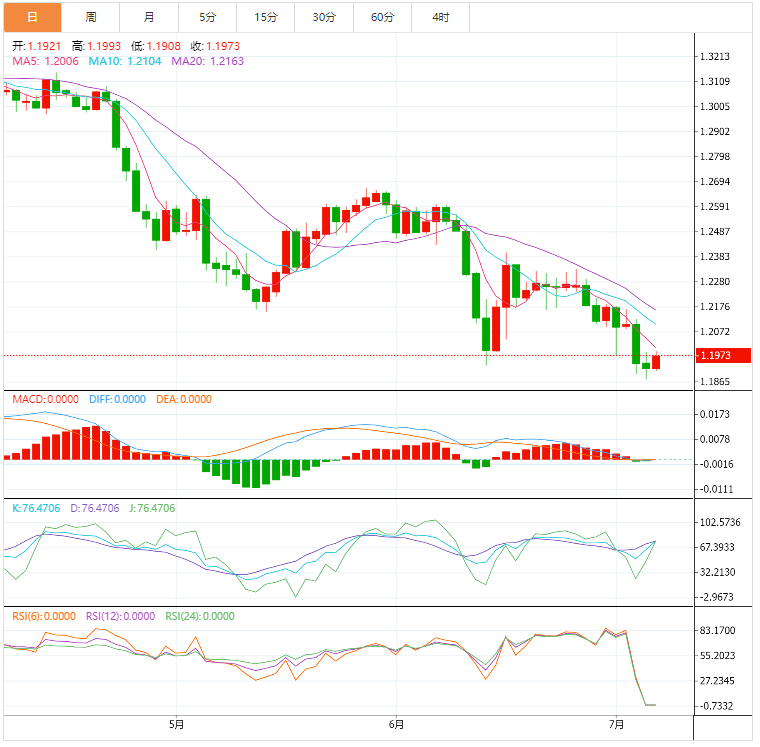Click the 7月 date axis marker
Viewport: 760px width, 747px height.
(616, 724)
